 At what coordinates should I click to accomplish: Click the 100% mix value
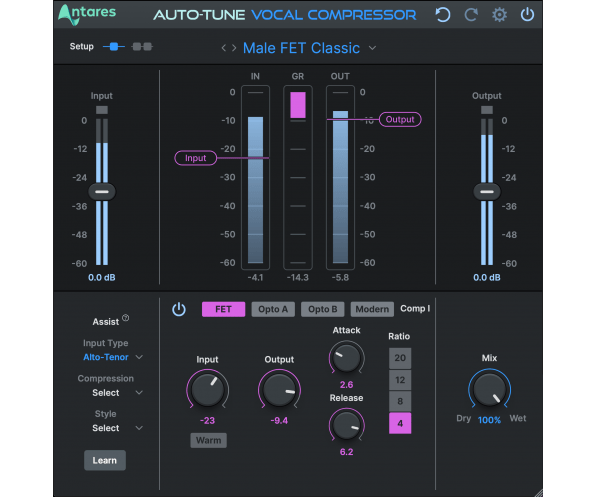point(489,420)
